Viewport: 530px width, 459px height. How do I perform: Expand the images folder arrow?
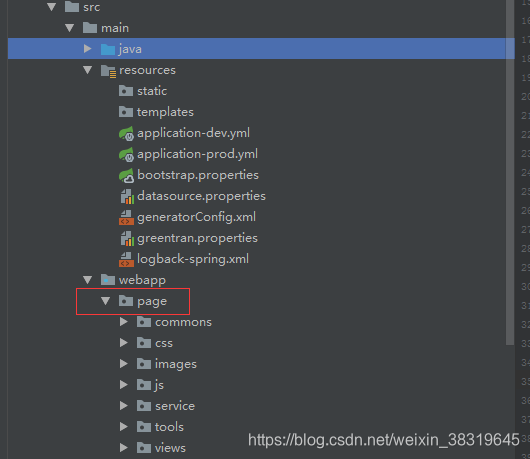[124, 364]
